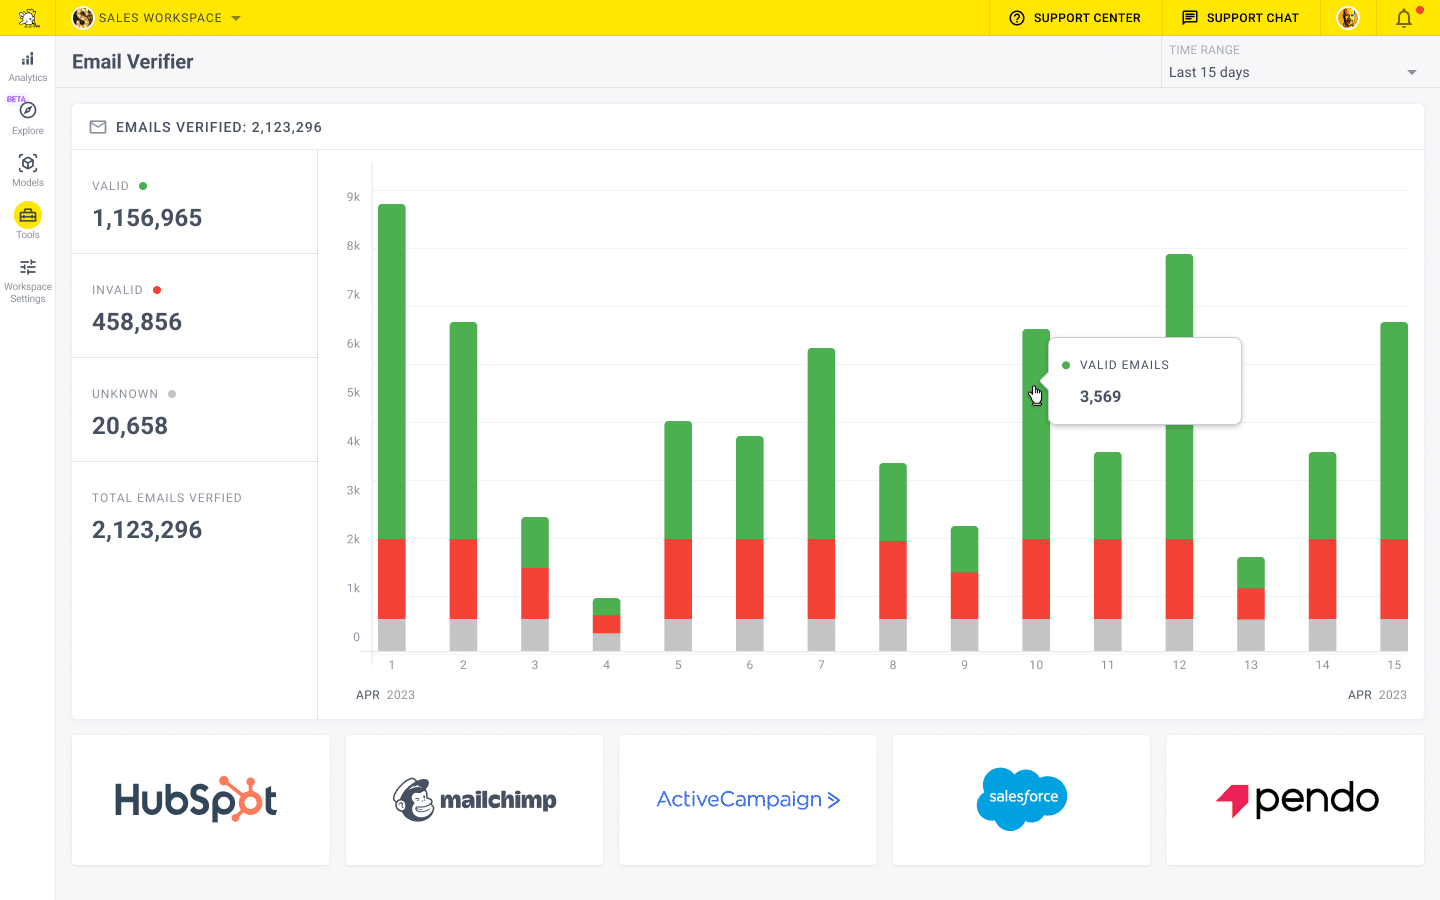Screen dimensions: 1440x900
Task: Click the red Invalid status dot
Action: (x=157, y=290)
